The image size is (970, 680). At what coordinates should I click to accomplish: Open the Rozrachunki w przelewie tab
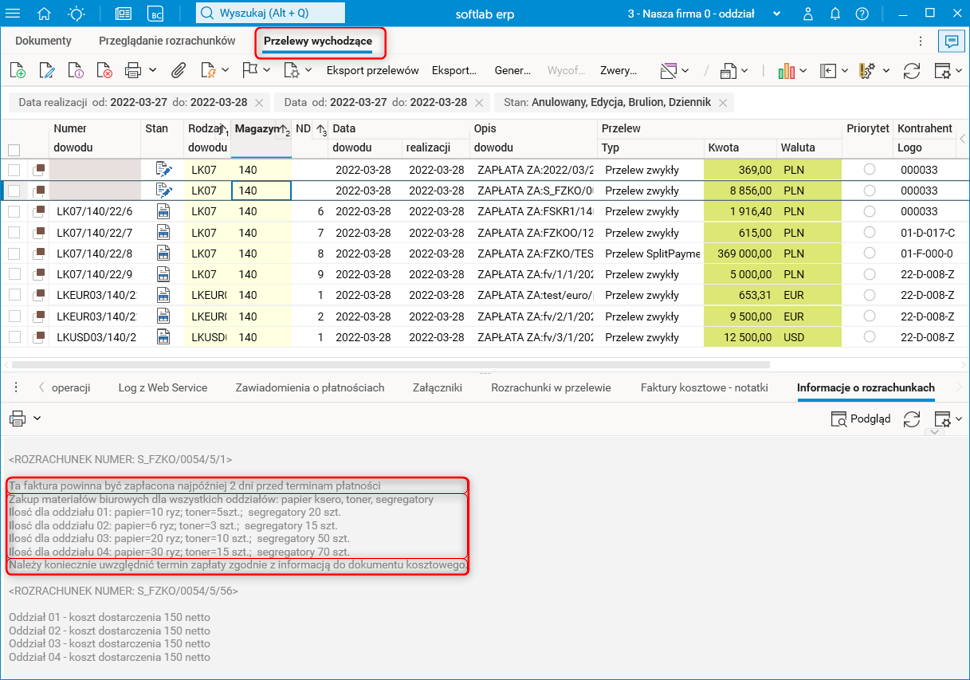550,388
